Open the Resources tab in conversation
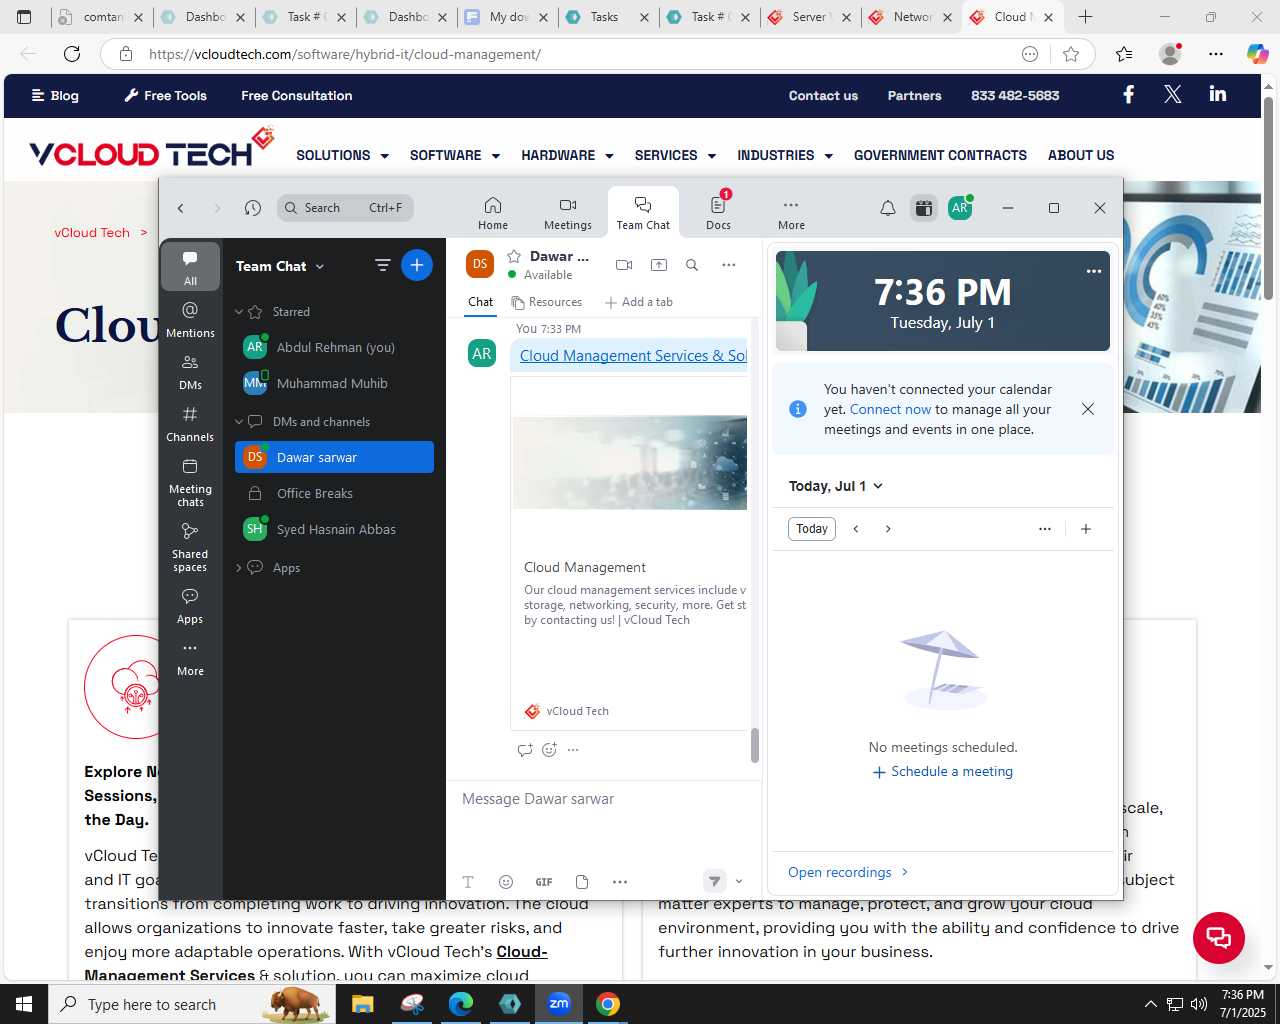 546,302
